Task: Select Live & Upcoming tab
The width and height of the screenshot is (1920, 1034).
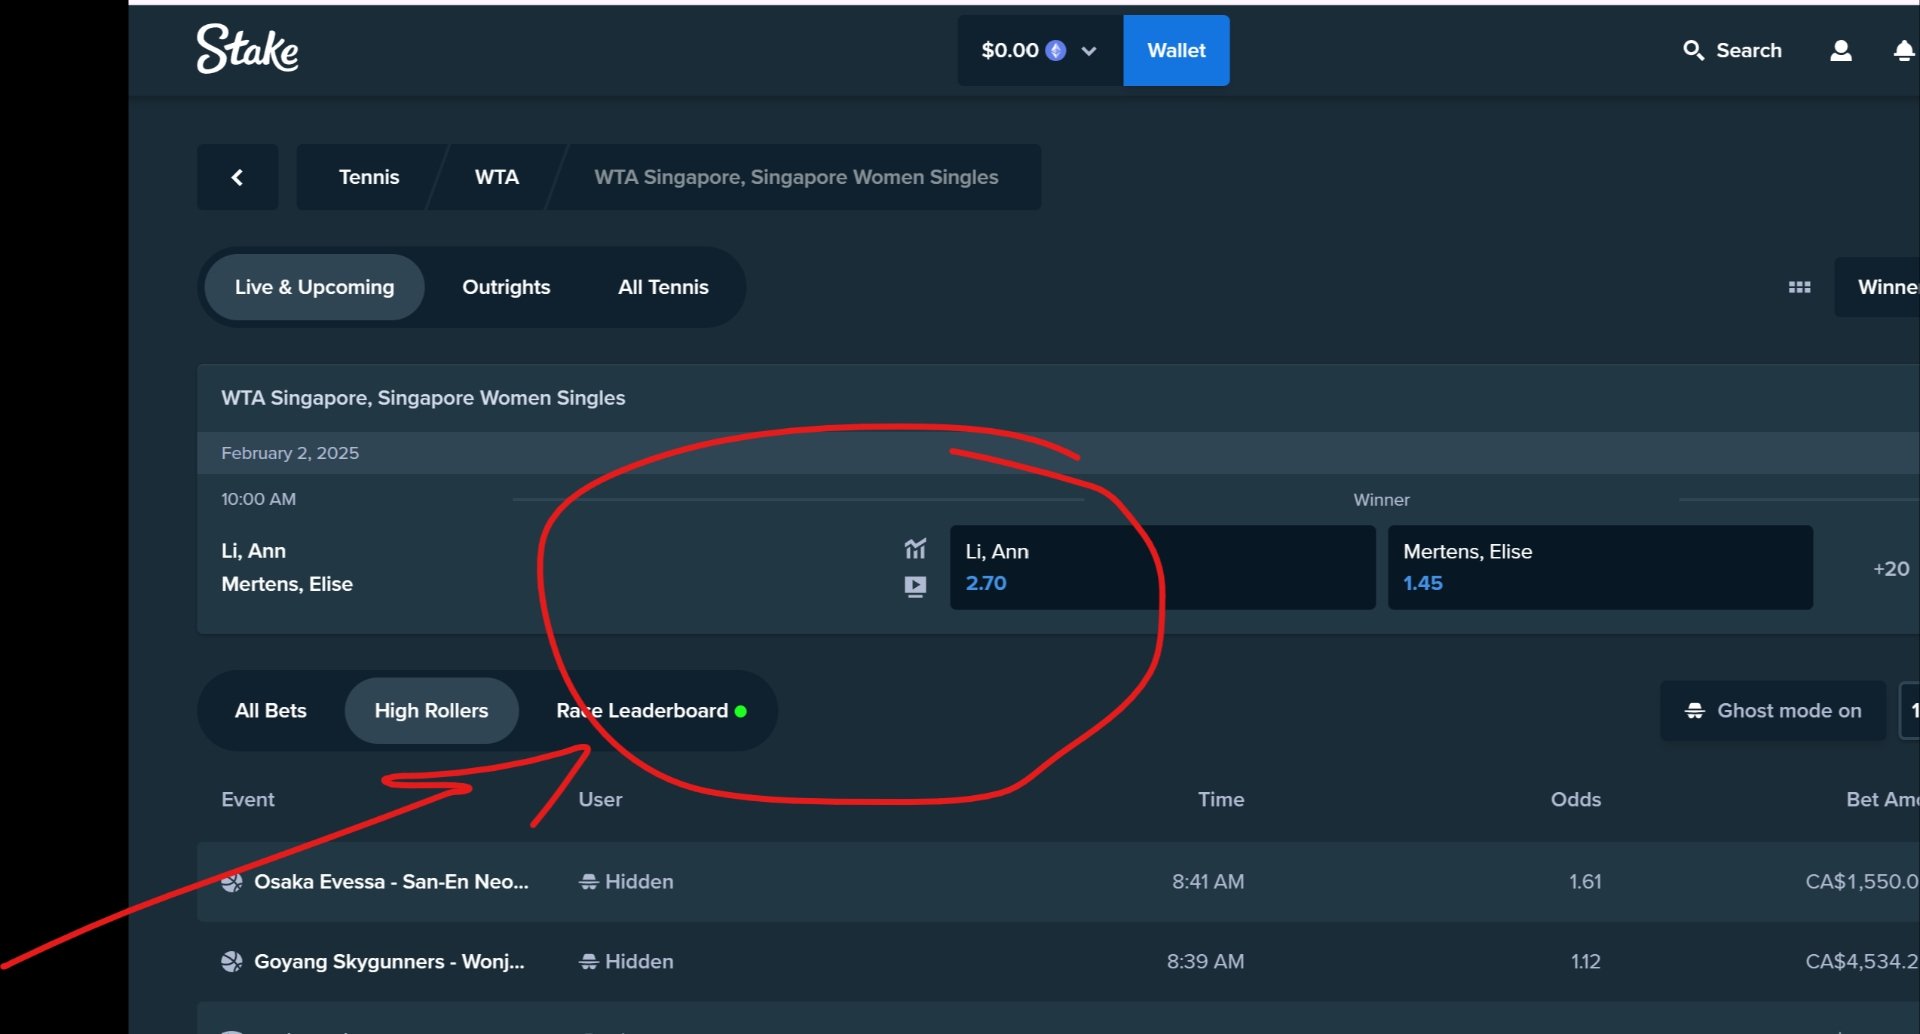Action: (x=314, y=287)
